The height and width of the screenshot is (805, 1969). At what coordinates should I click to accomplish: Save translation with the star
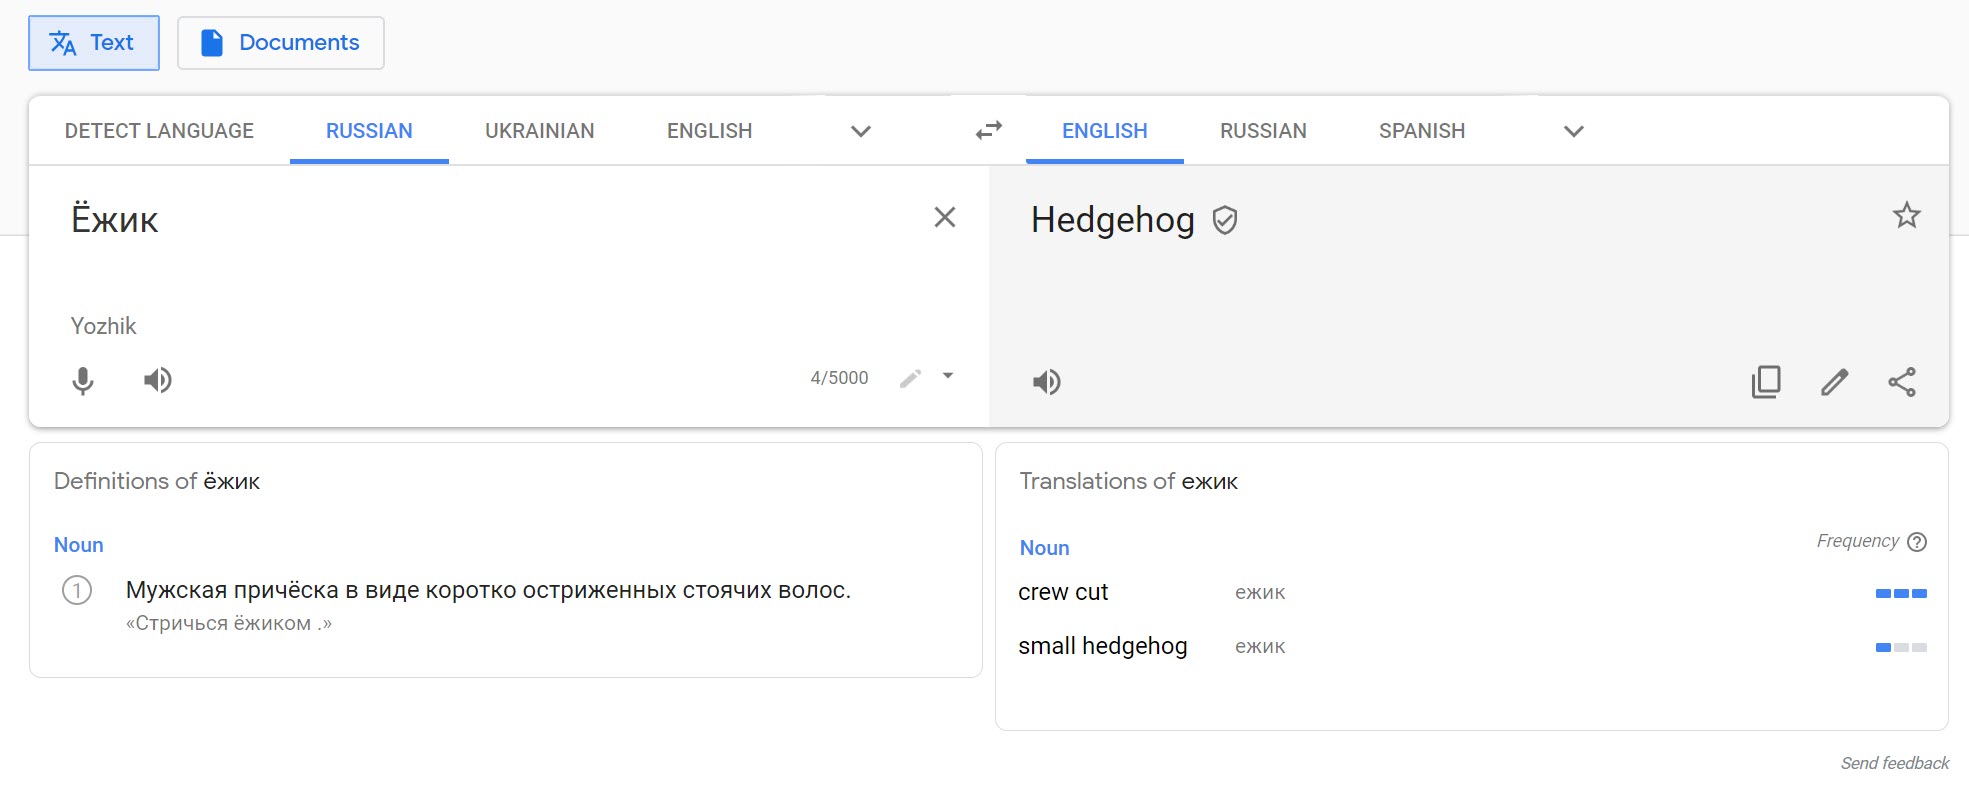tap(1906, 216)
